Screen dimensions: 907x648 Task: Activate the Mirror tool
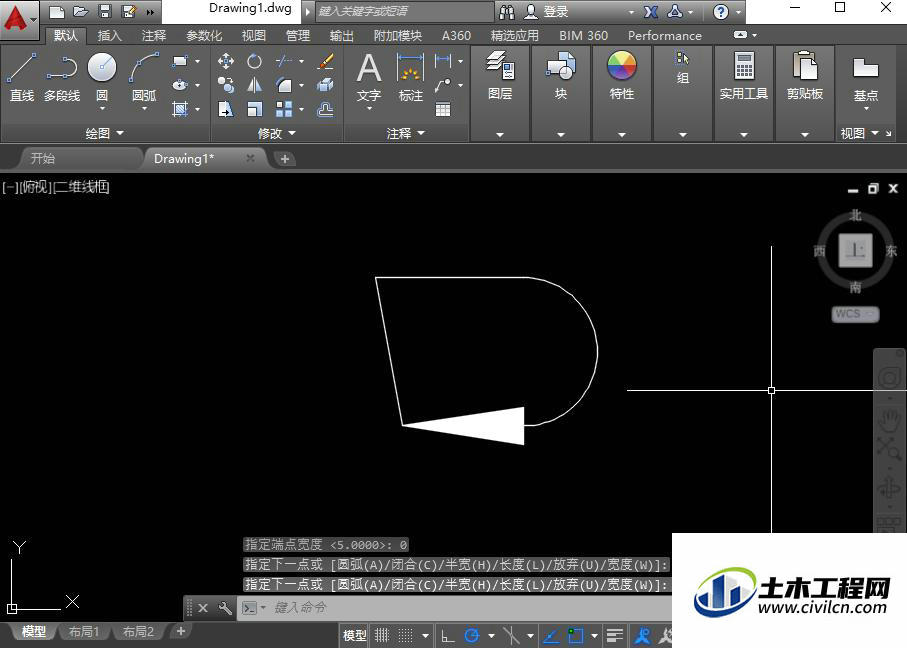pyautogui.click(x=255, y=85)
